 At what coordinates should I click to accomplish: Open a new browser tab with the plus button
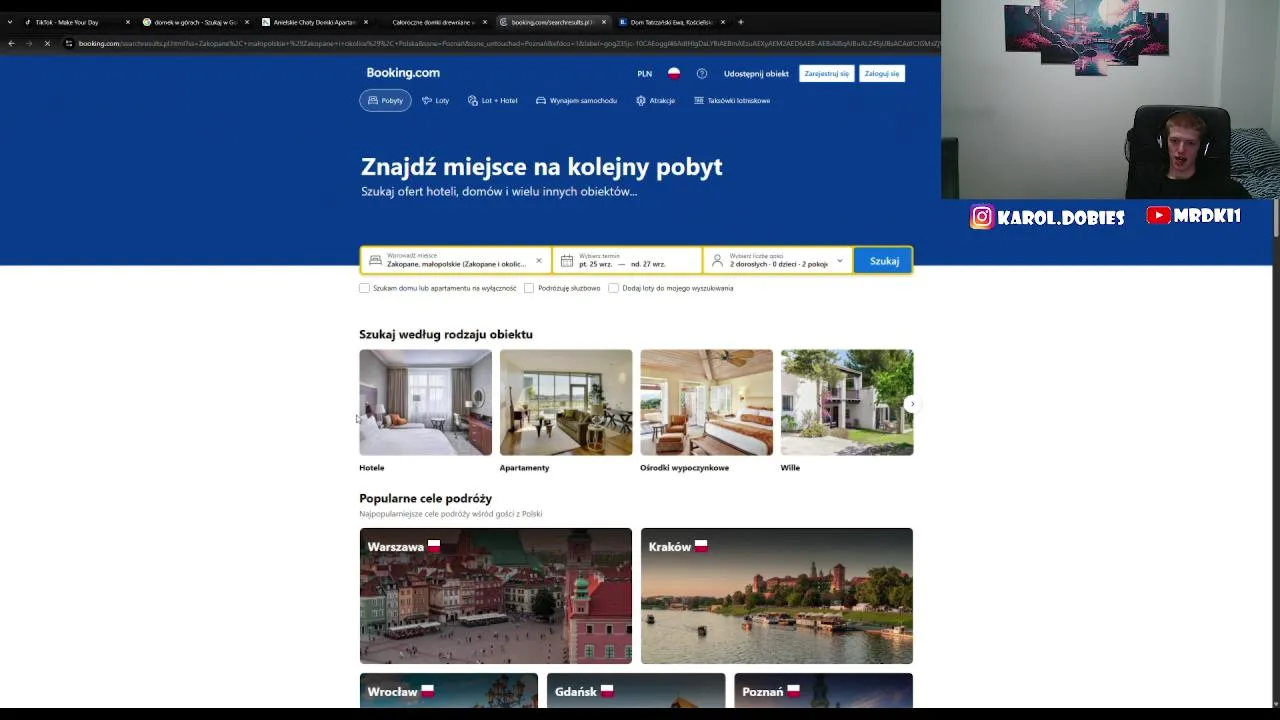point(741,22)
